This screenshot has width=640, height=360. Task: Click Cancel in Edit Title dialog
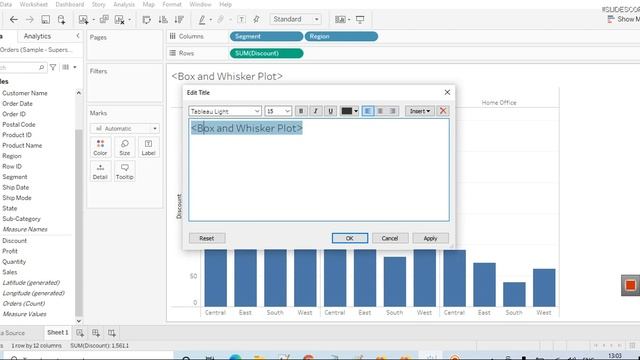(390, 238)
